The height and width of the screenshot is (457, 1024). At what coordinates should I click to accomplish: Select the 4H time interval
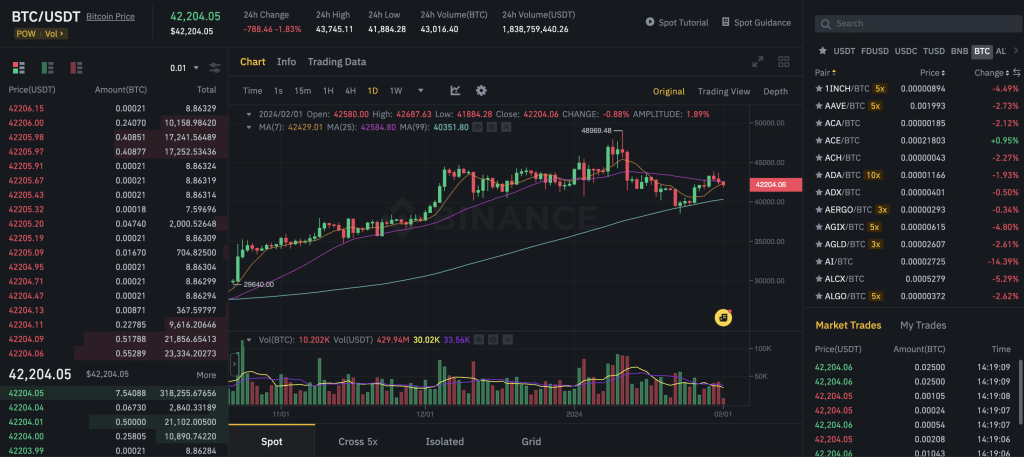point(351,91)
